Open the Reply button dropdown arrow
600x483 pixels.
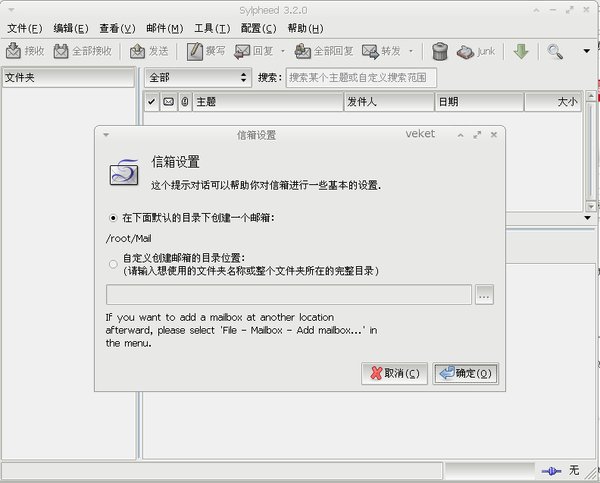click(283, 51)
